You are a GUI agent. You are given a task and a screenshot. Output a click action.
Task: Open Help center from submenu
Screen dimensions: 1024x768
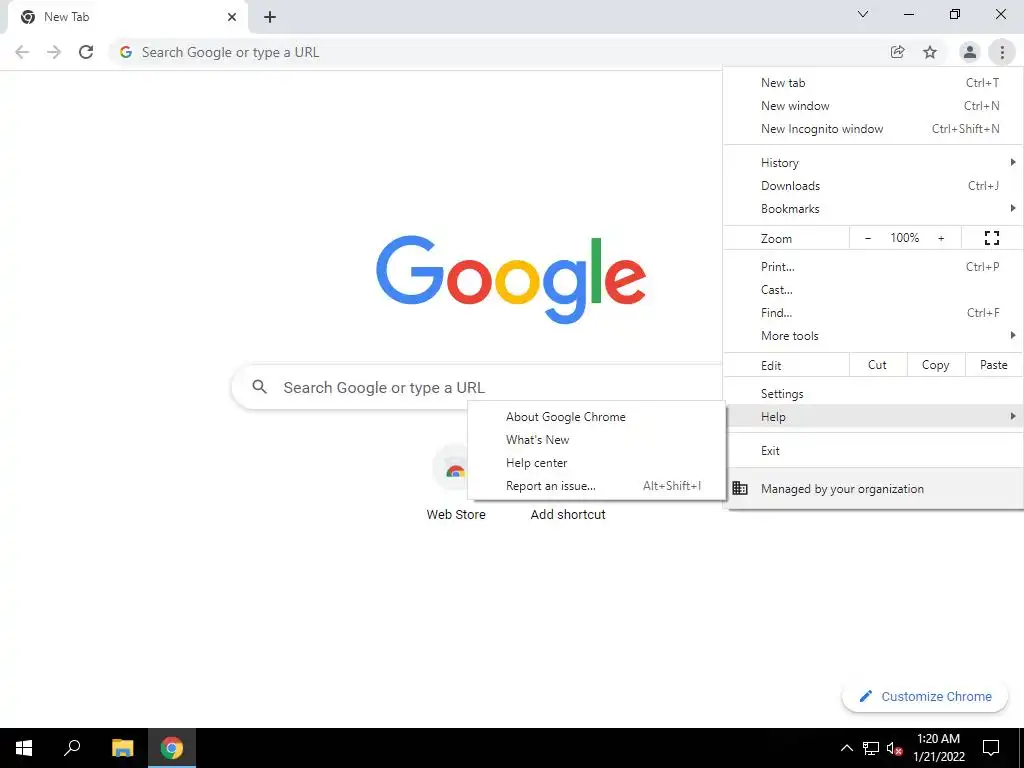pyautogui.click(x=596, y=463)
